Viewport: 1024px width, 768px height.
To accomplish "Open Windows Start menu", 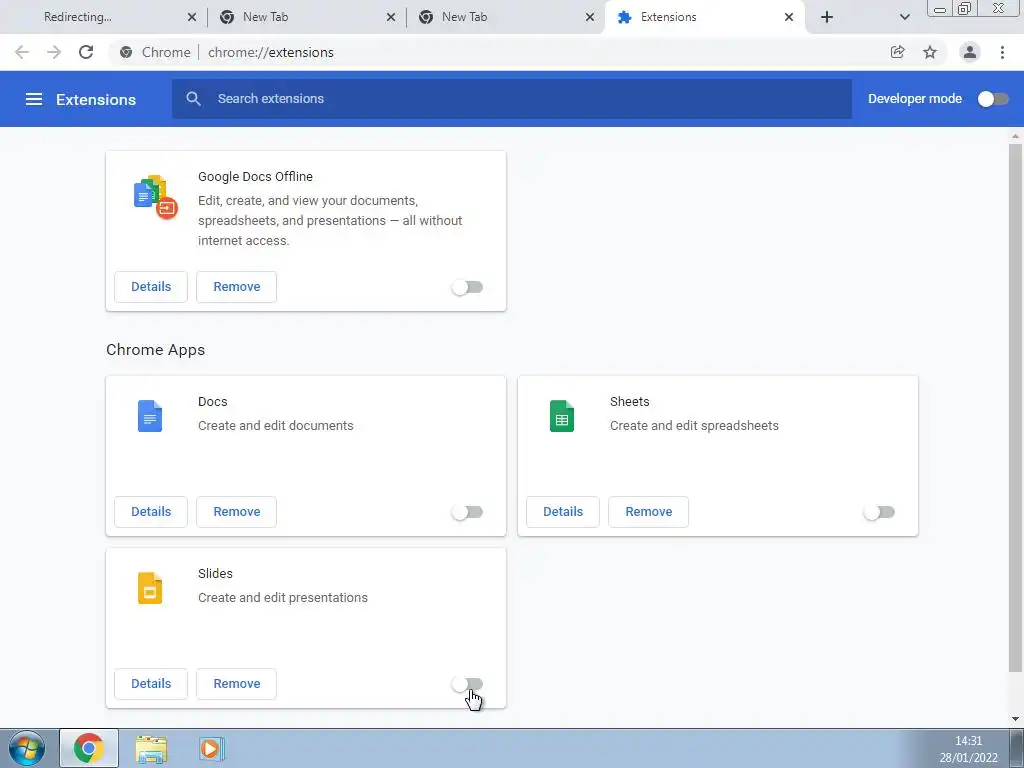I will 27,748.
